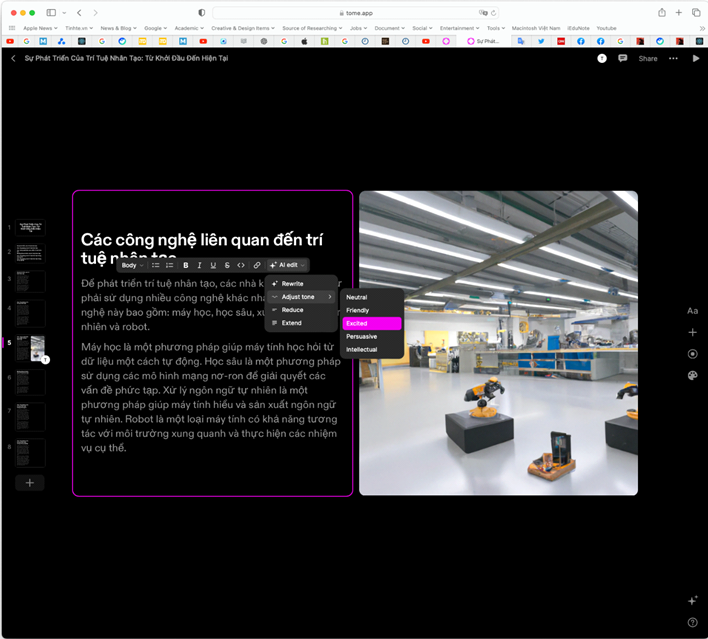The image size is (708, 639).
Task: Apply inline code formatting
Action: click(241, 265)
